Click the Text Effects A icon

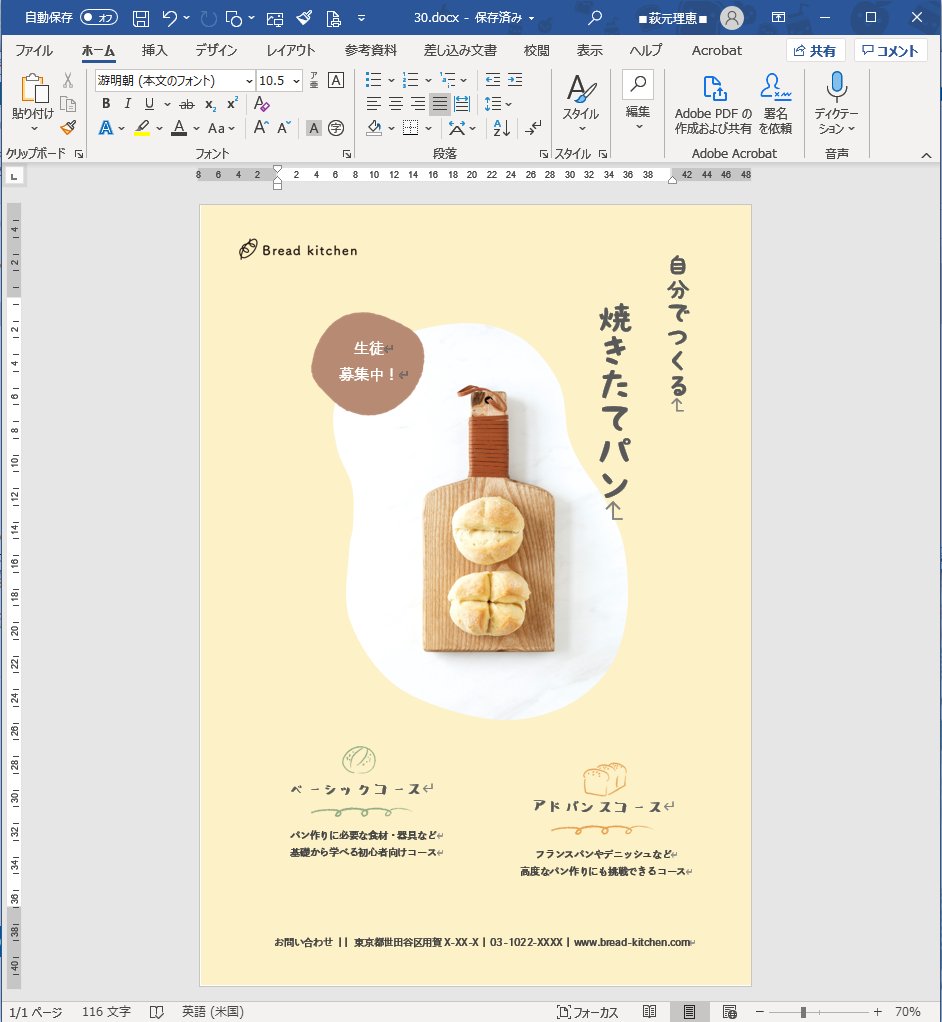click(x=106, y=128)
